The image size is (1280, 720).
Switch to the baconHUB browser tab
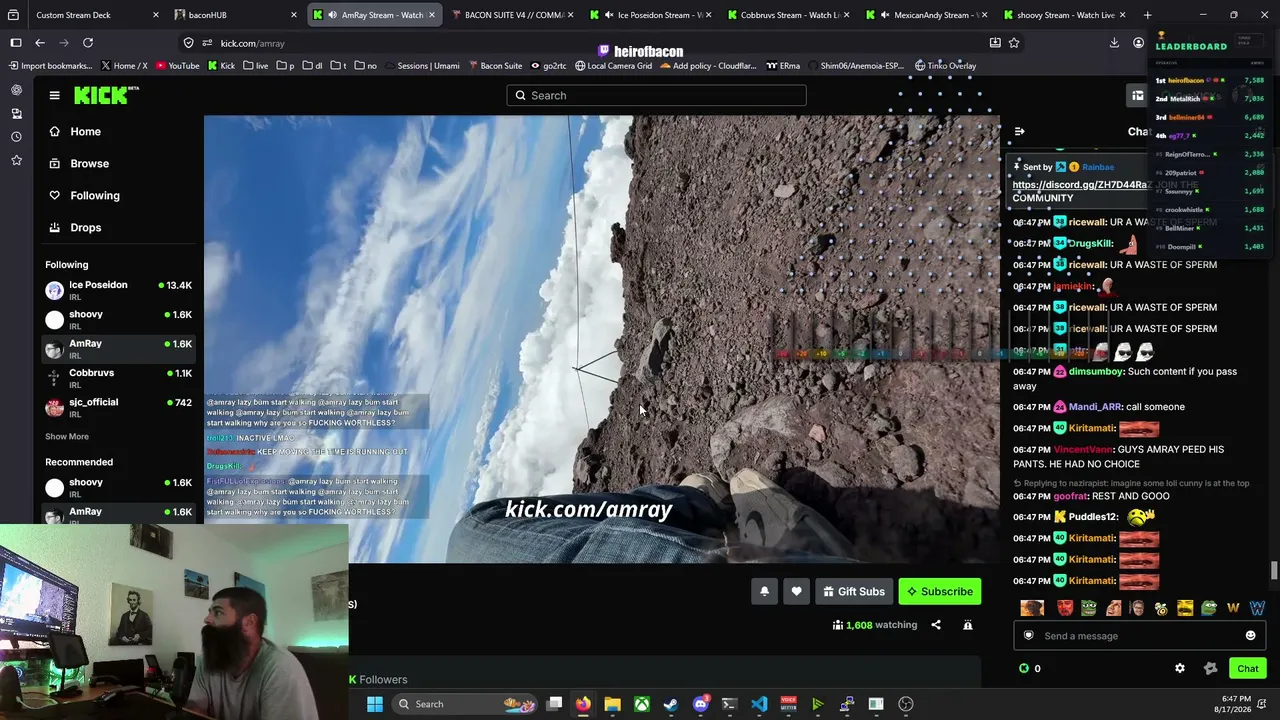234,15
